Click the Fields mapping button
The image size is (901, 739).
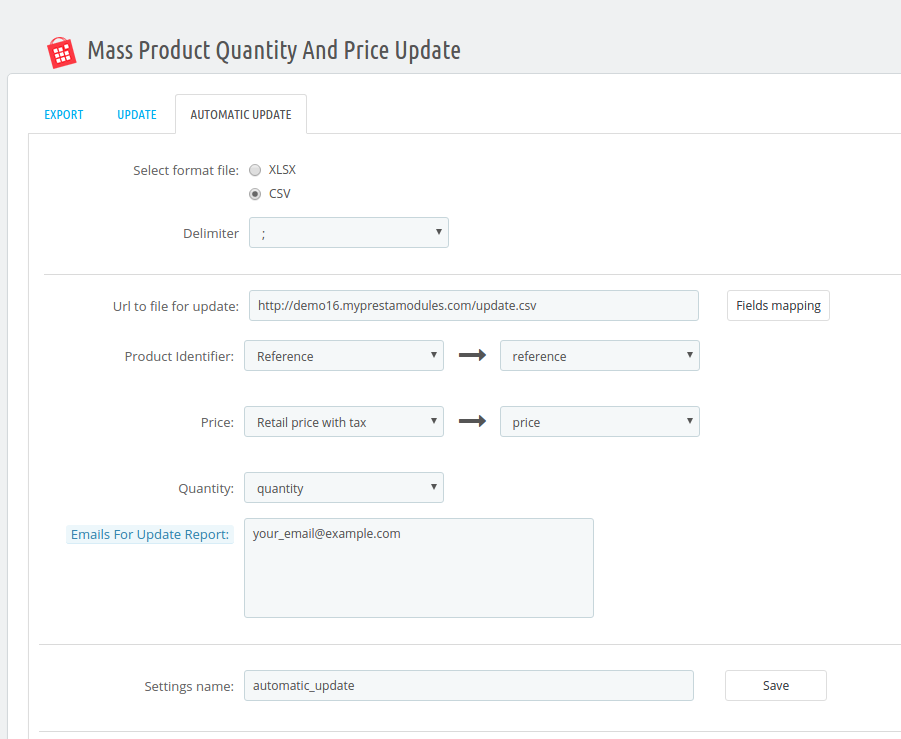(x=778, y=306)
